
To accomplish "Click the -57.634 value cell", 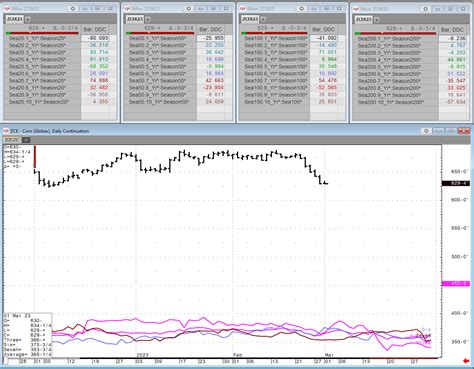I will tap(453, 102).
